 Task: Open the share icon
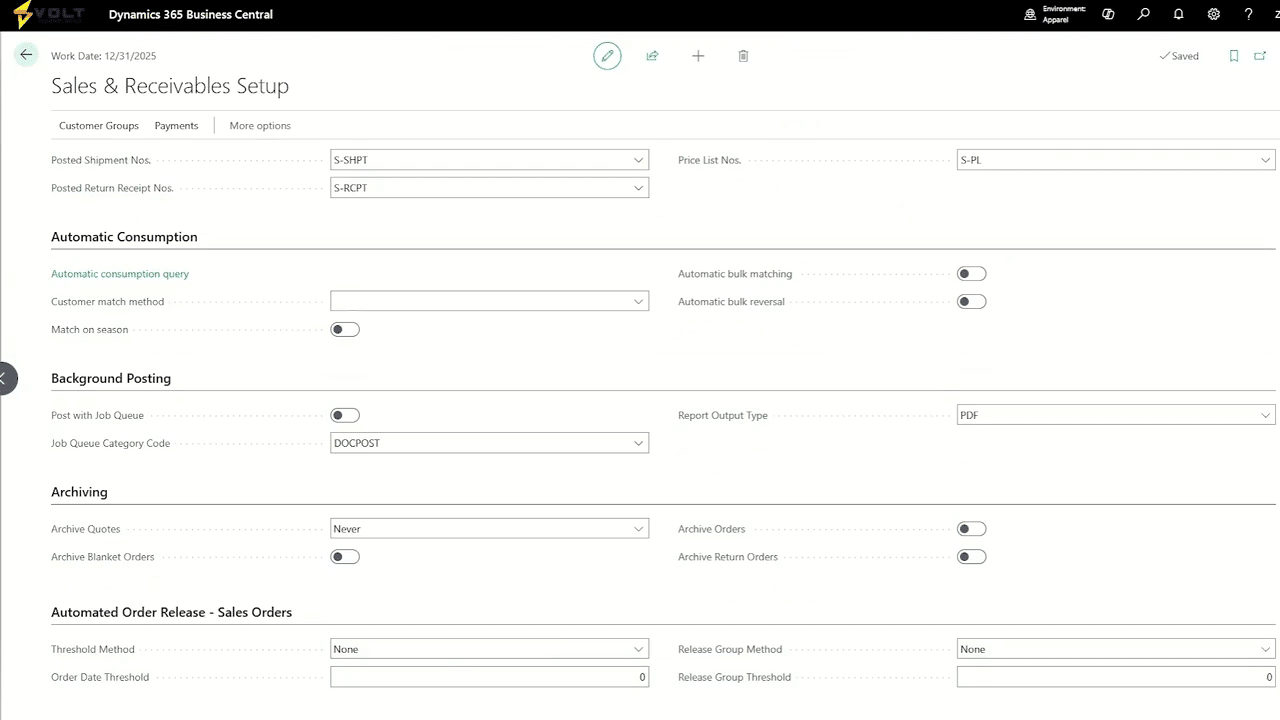(x=652, y=56)
